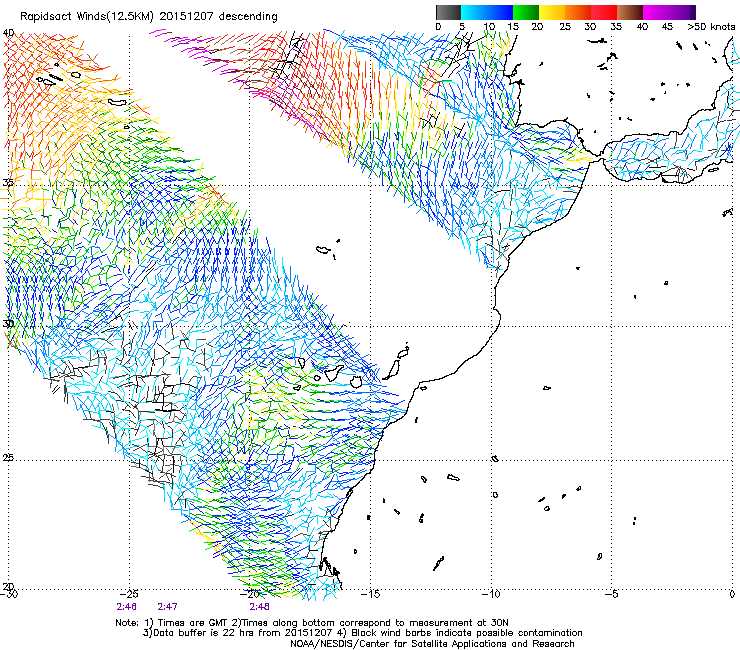740x650 pixels.
Task: Click the legend scale label '10'
Action: point(489,26)
